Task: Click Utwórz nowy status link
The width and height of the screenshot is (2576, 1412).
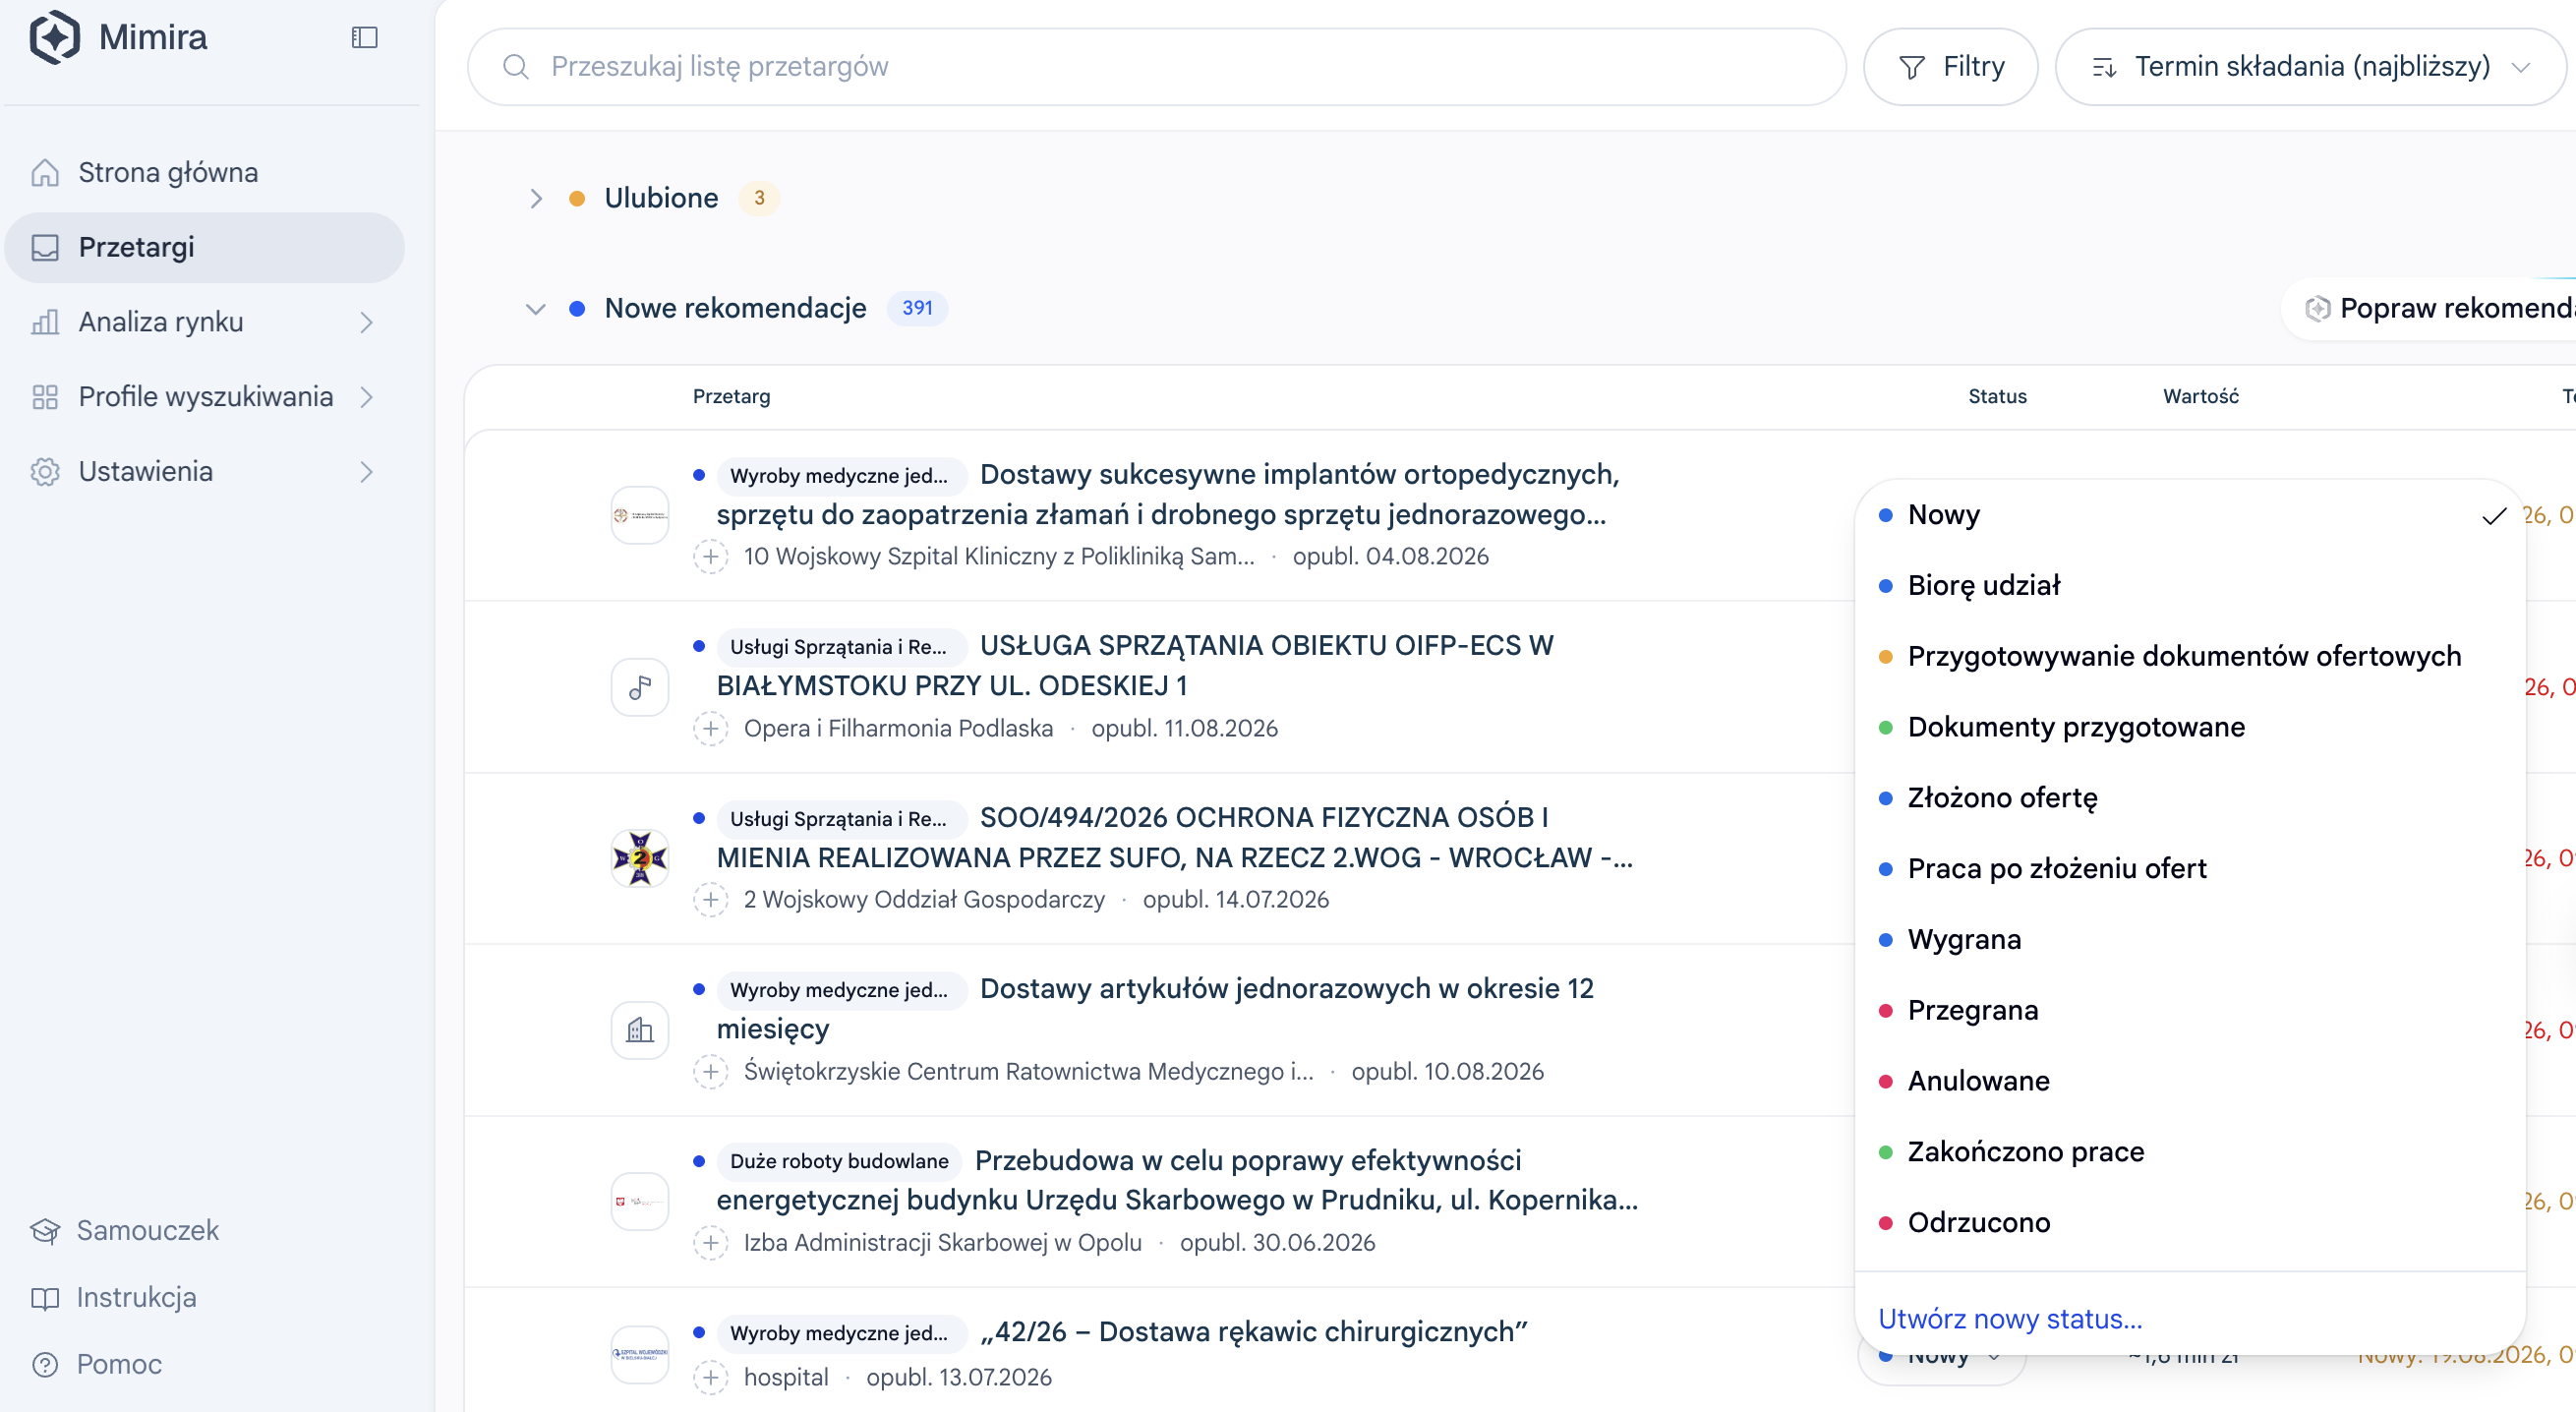Action: (x=2010, y=1319)
